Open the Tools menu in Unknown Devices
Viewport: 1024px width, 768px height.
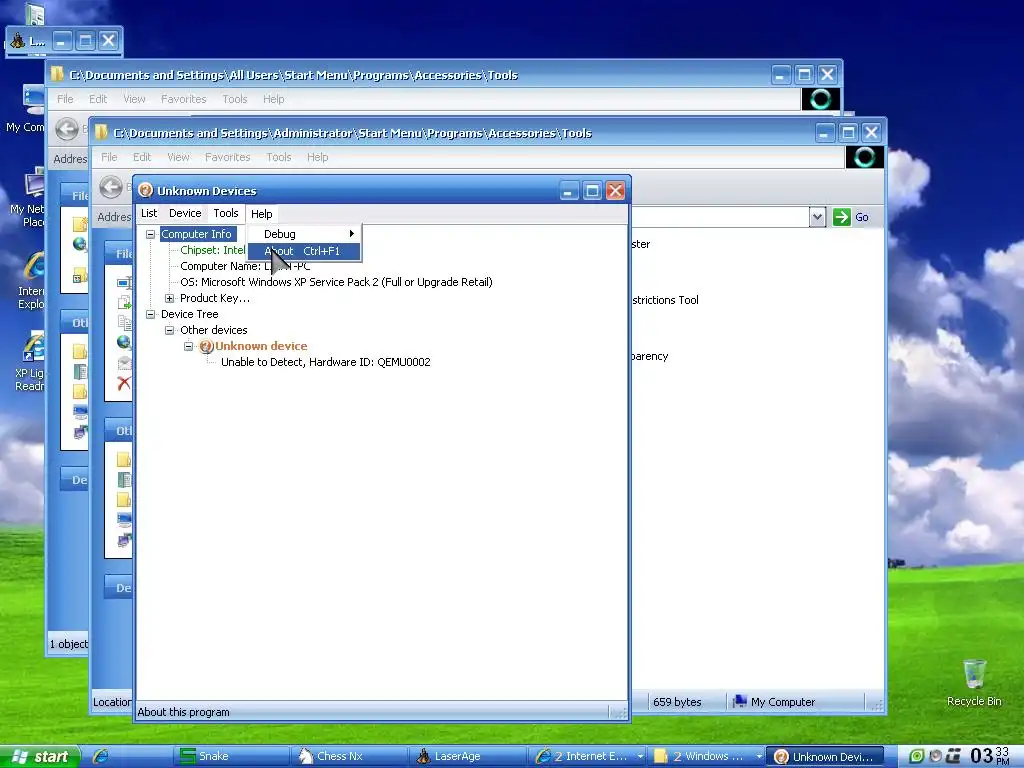tap(225, 214)
